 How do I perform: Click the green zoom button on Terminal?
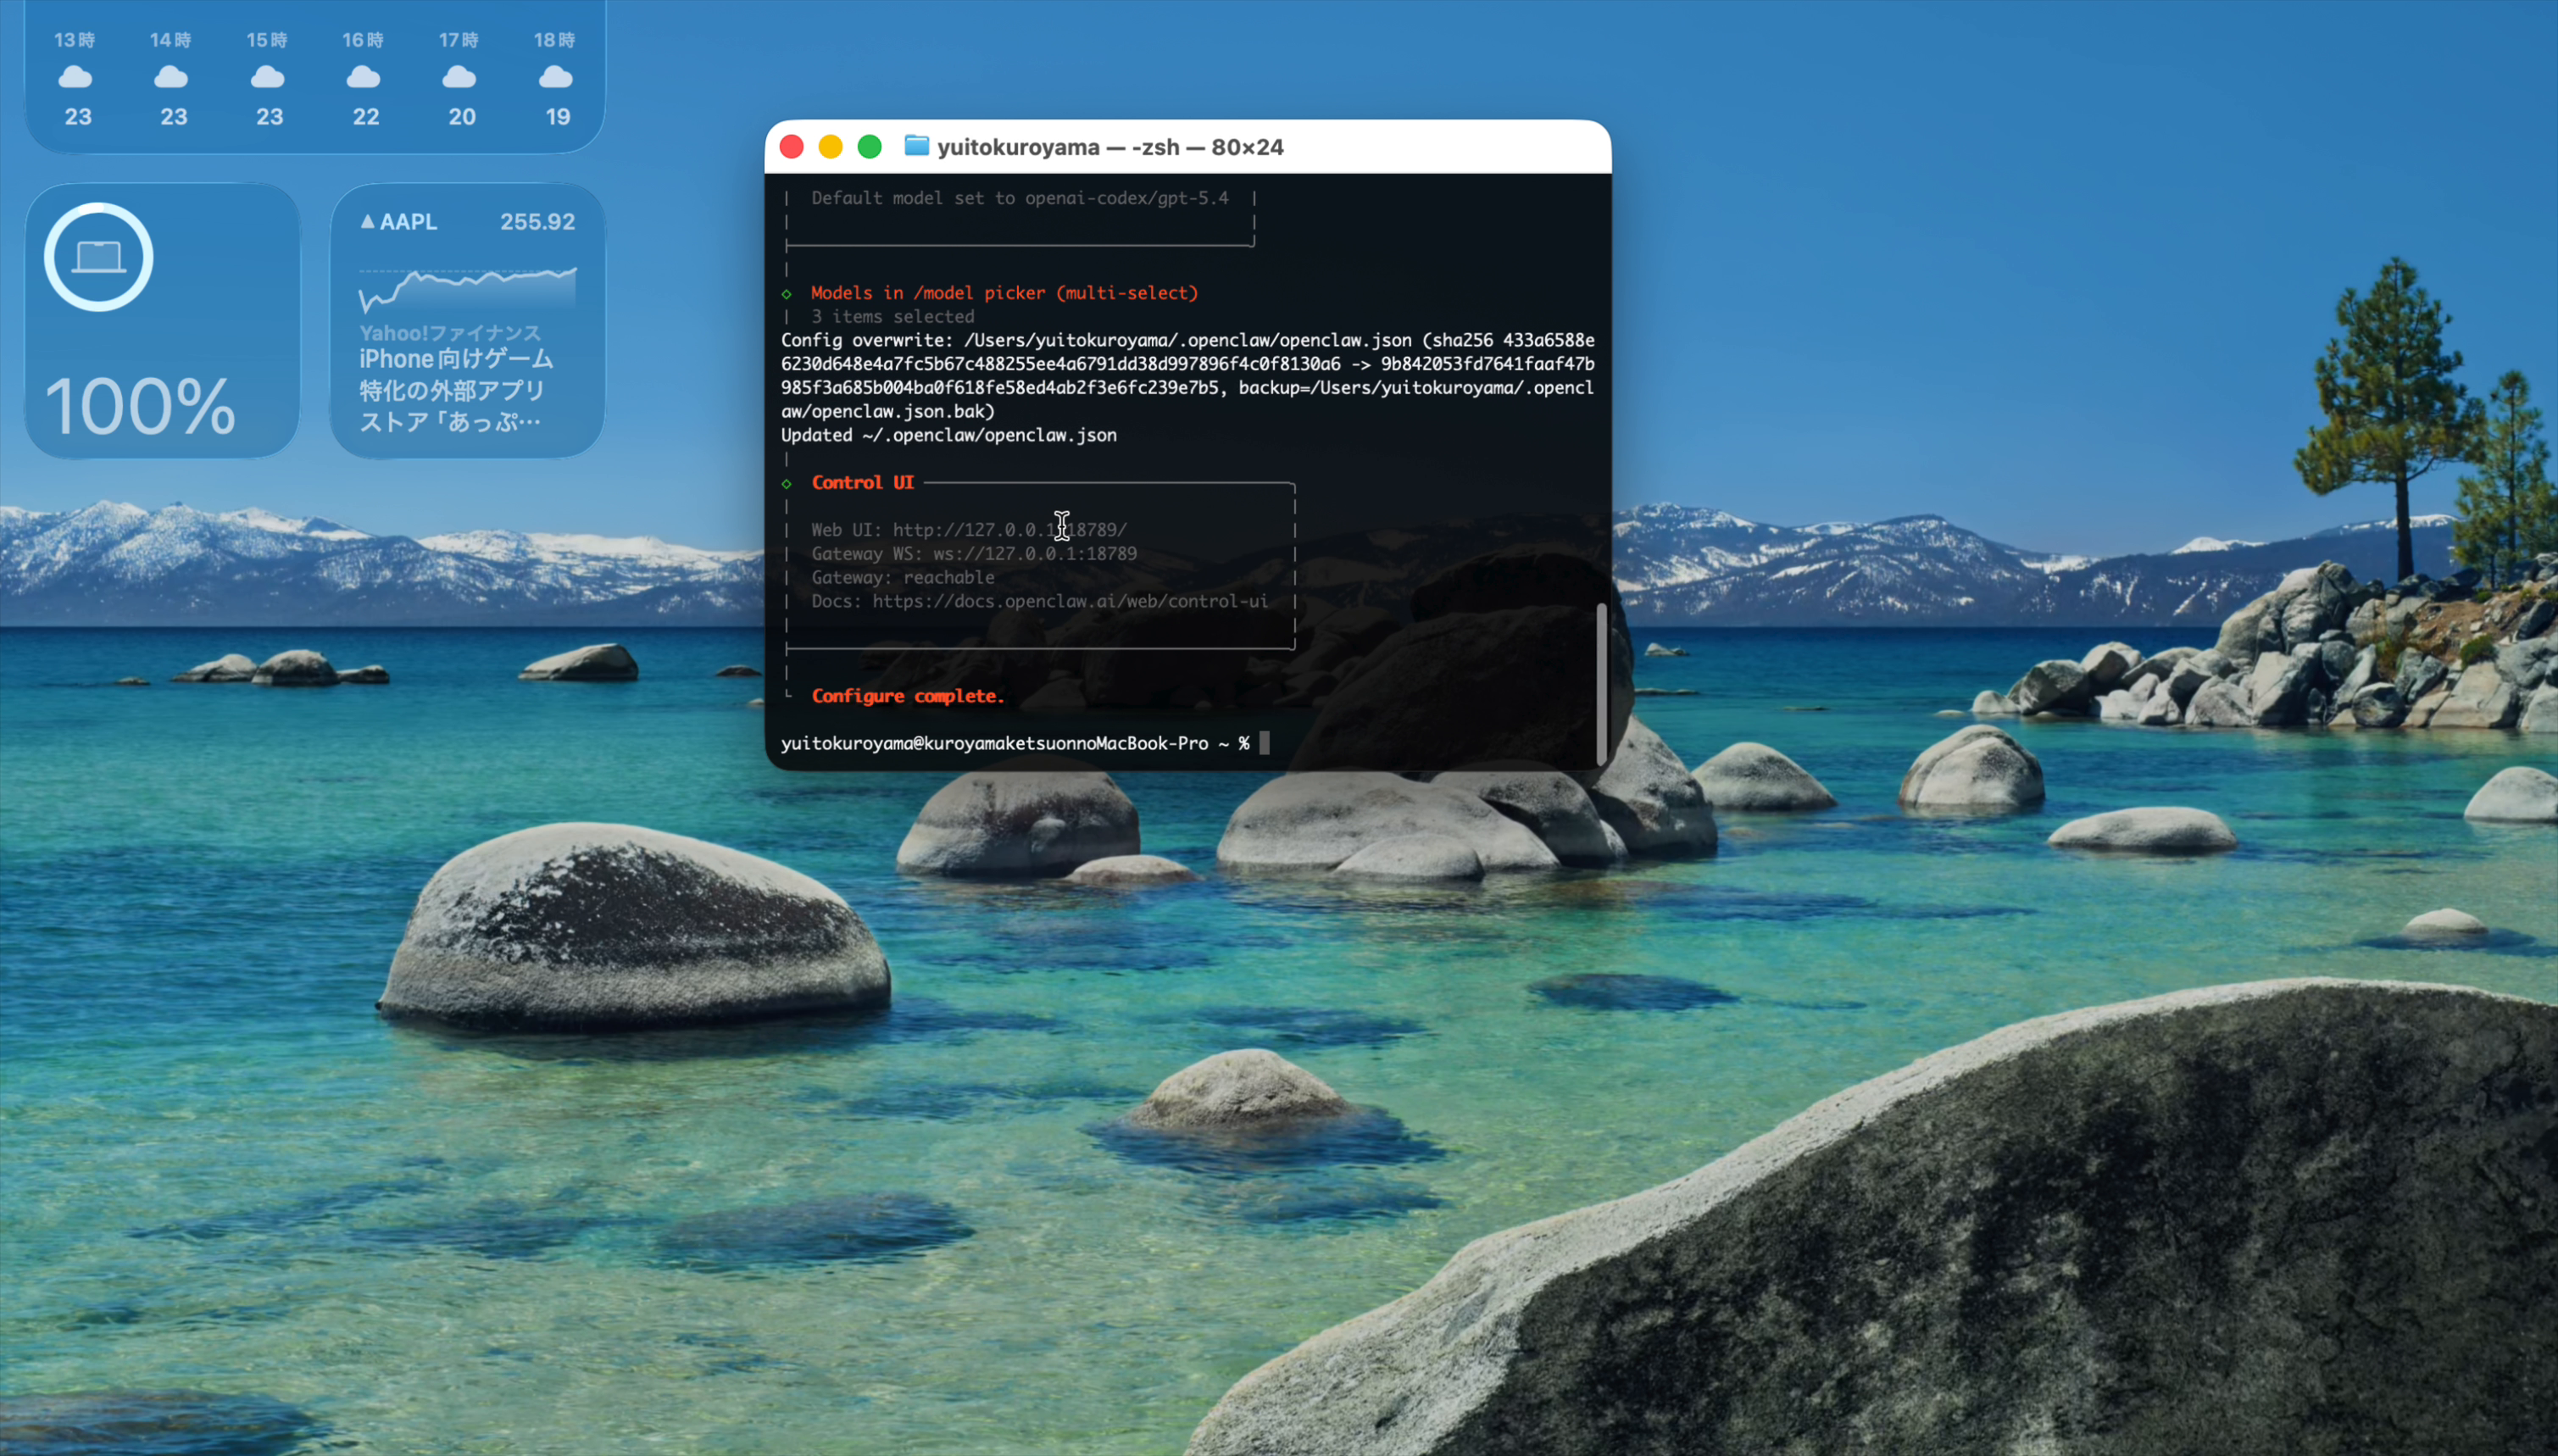coord(868,146)
